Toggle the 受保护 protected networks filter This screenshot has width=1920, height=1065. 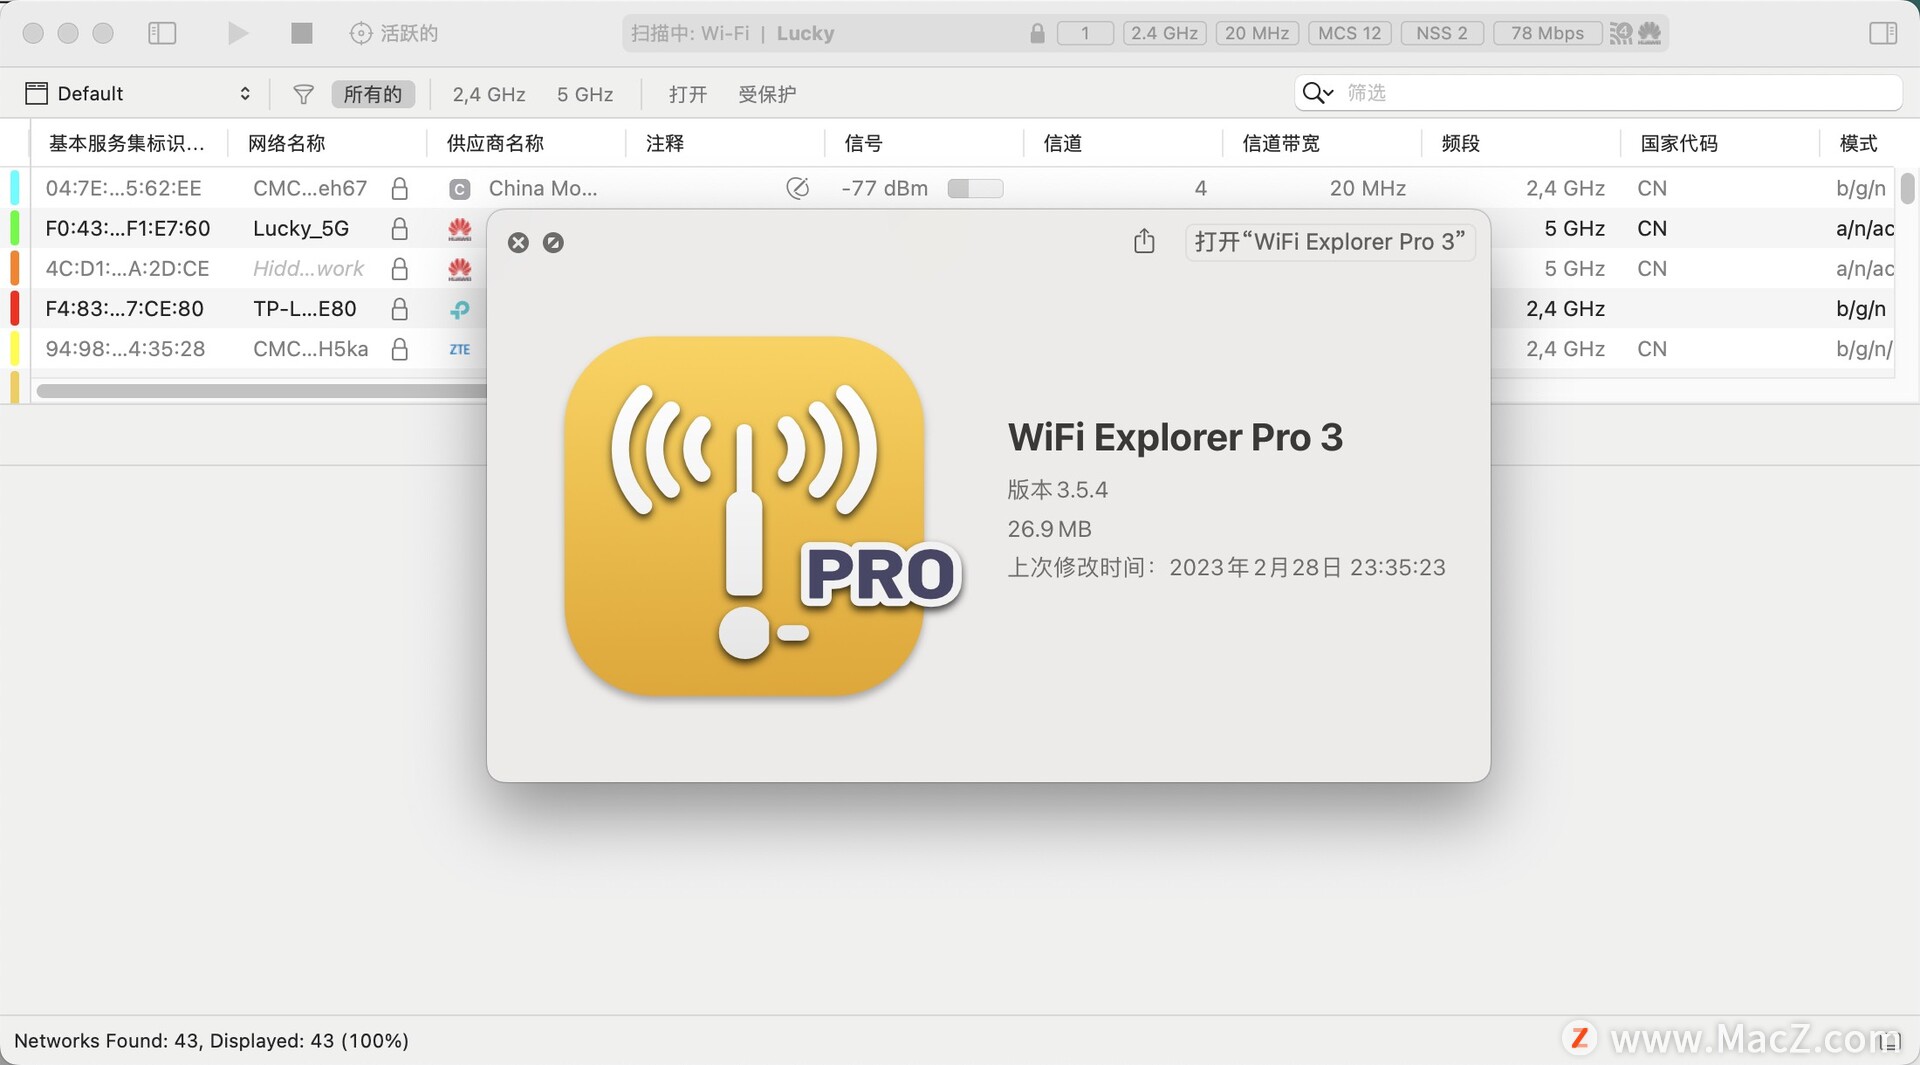click(x=767, y=93)
